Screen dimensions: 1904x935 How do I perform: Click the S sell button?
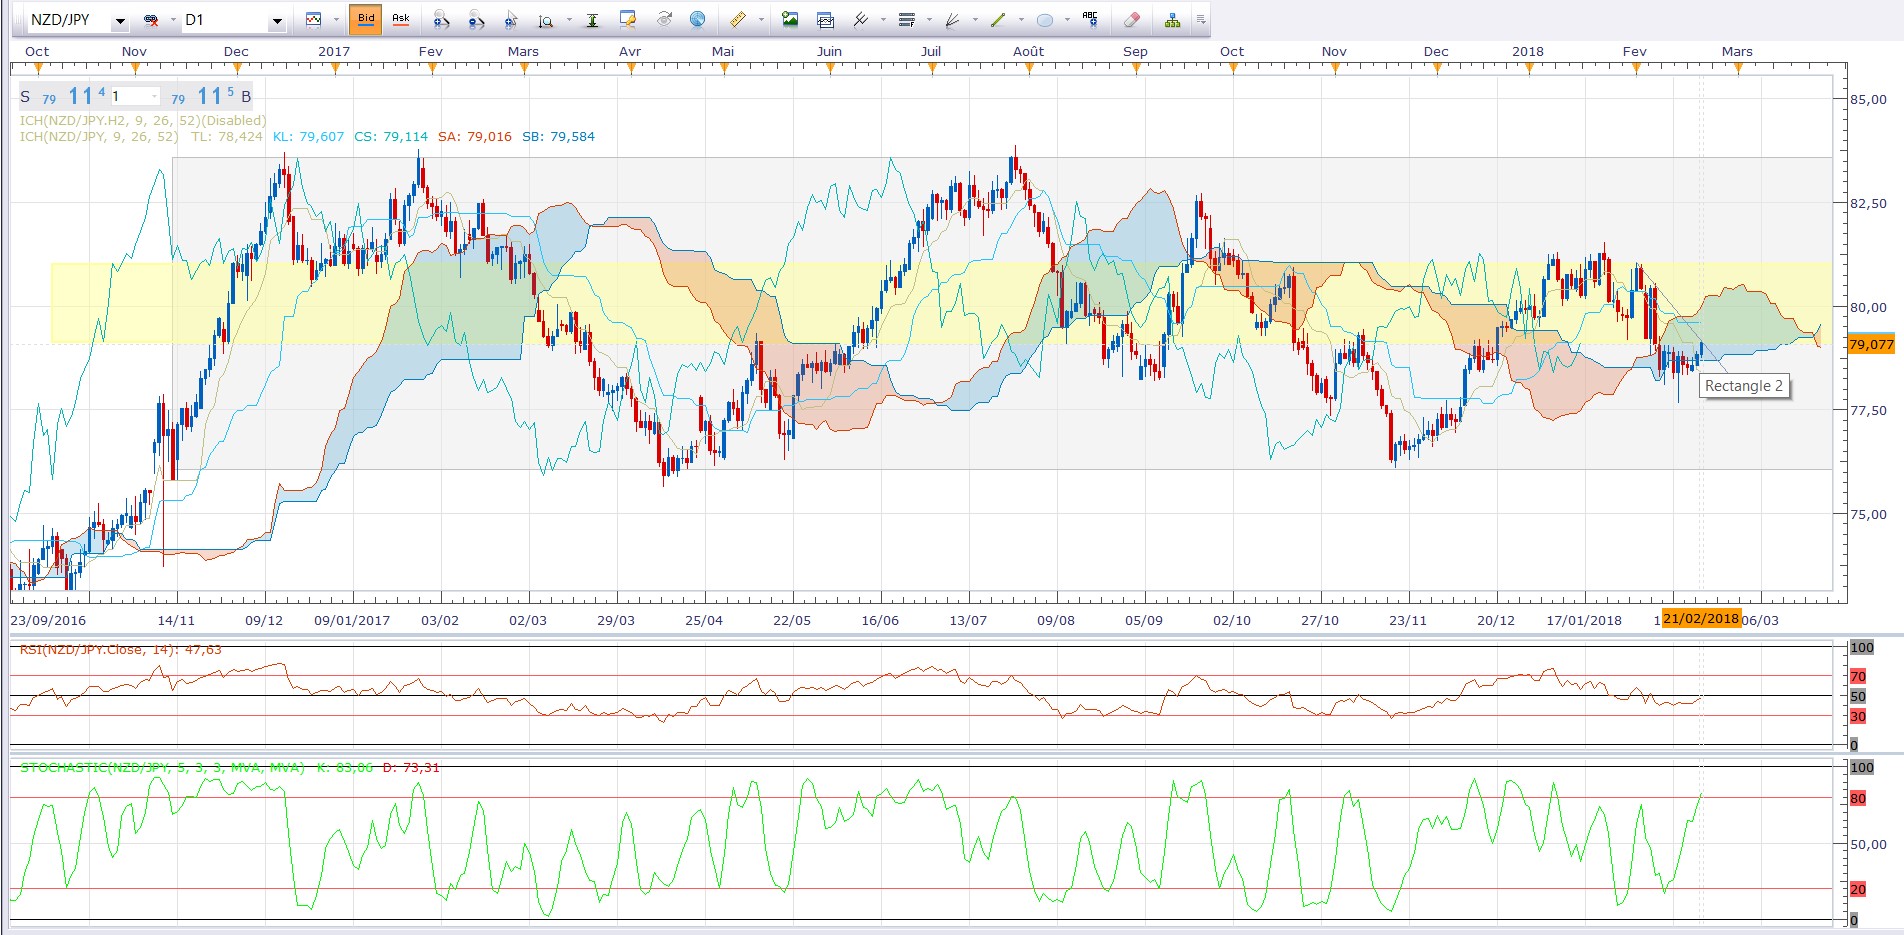click(25, 97)
